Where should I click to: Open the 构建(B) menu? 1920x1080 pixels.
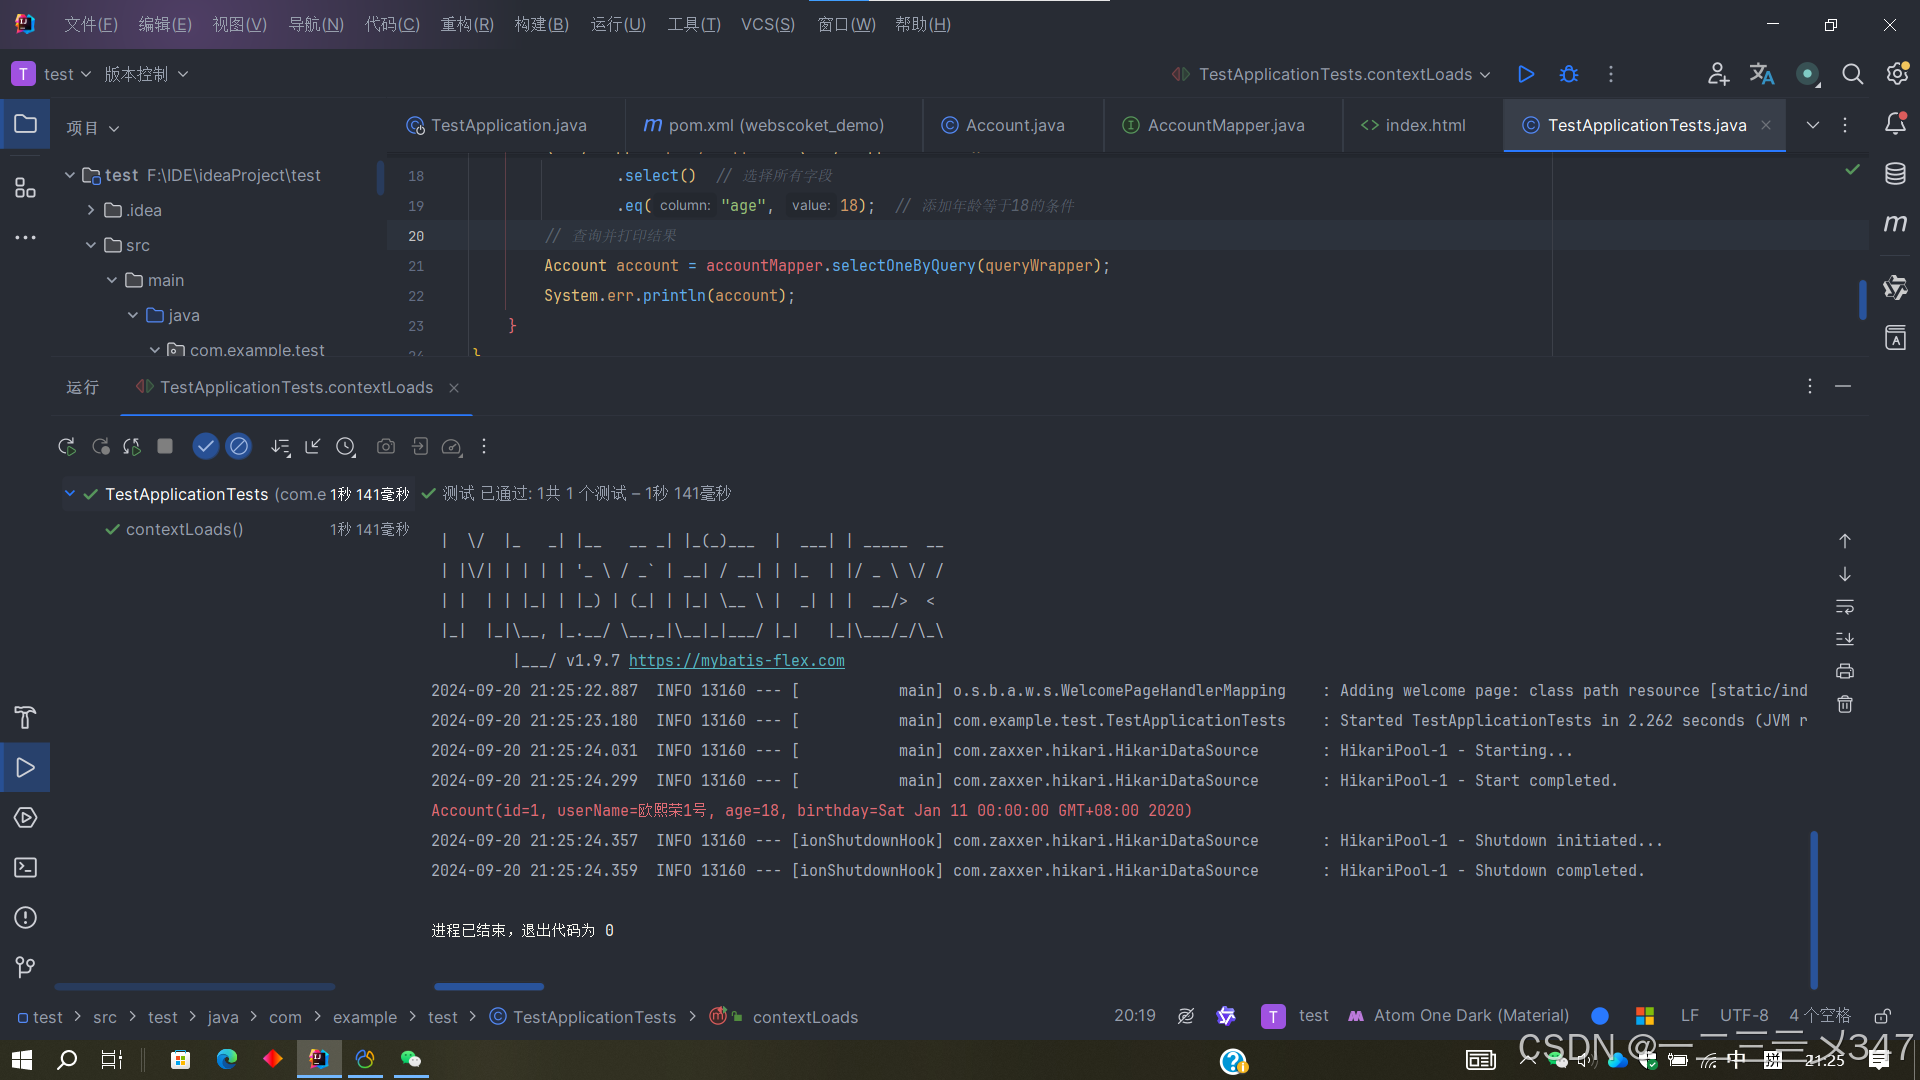[x=541, y=24]
